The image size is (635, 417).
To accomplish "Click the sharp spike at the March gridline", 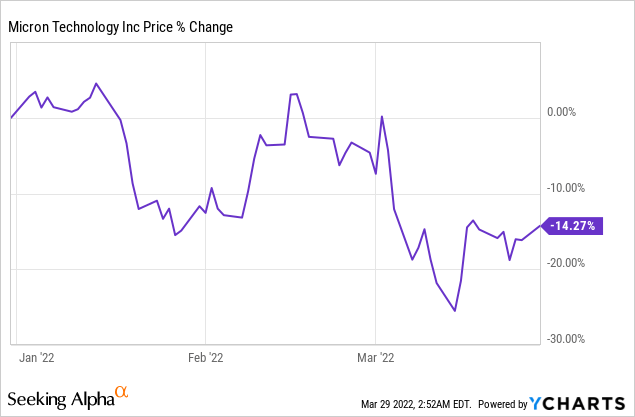I will (x=382, y=116).
